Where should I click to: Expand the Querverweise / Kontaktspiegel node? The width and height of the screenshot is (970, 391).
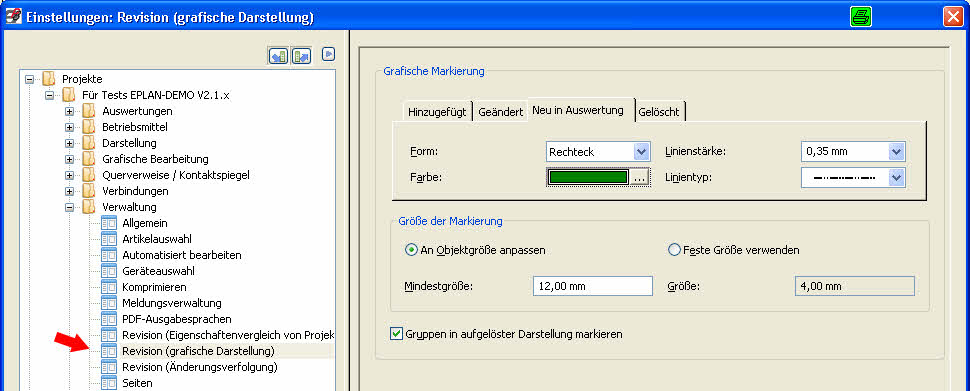(x=69, y=176)
